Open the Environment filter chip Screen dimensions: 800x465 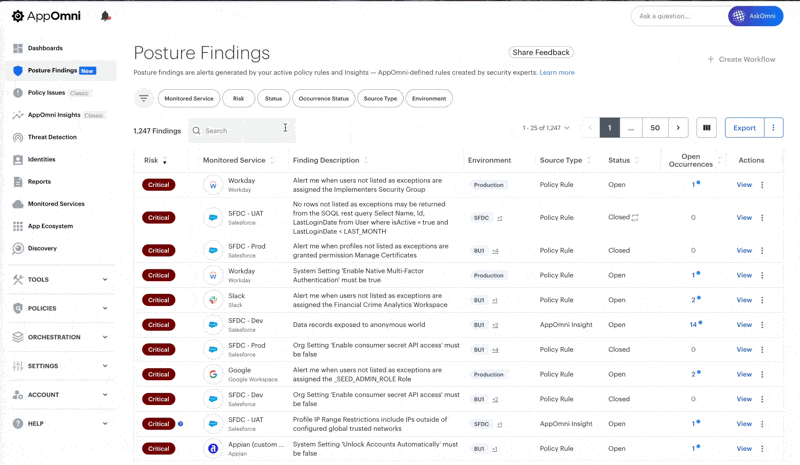pyautogui.click(x=429, y=99)
